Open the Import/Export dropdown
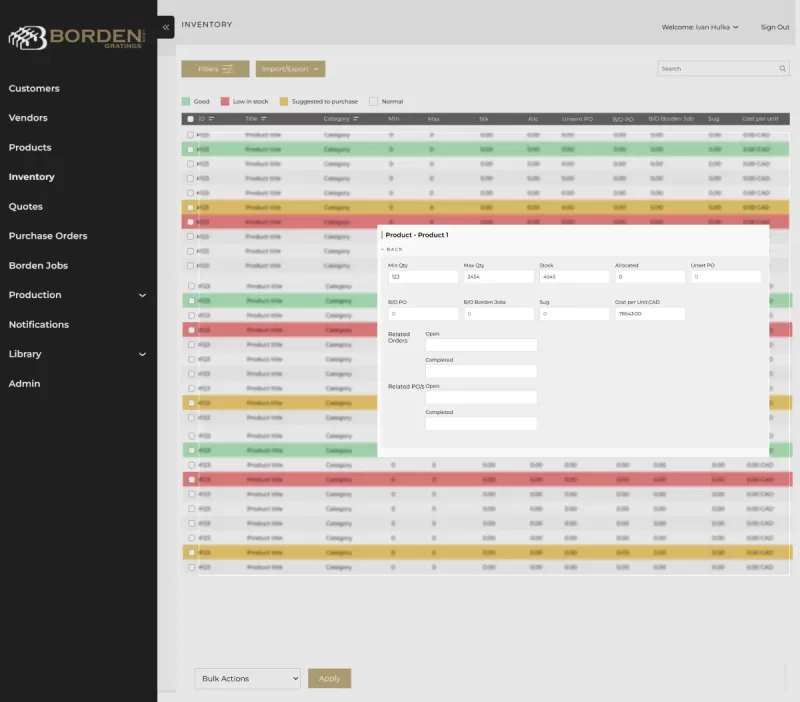Viewport: 800px width, 702px height. point(290,69)
